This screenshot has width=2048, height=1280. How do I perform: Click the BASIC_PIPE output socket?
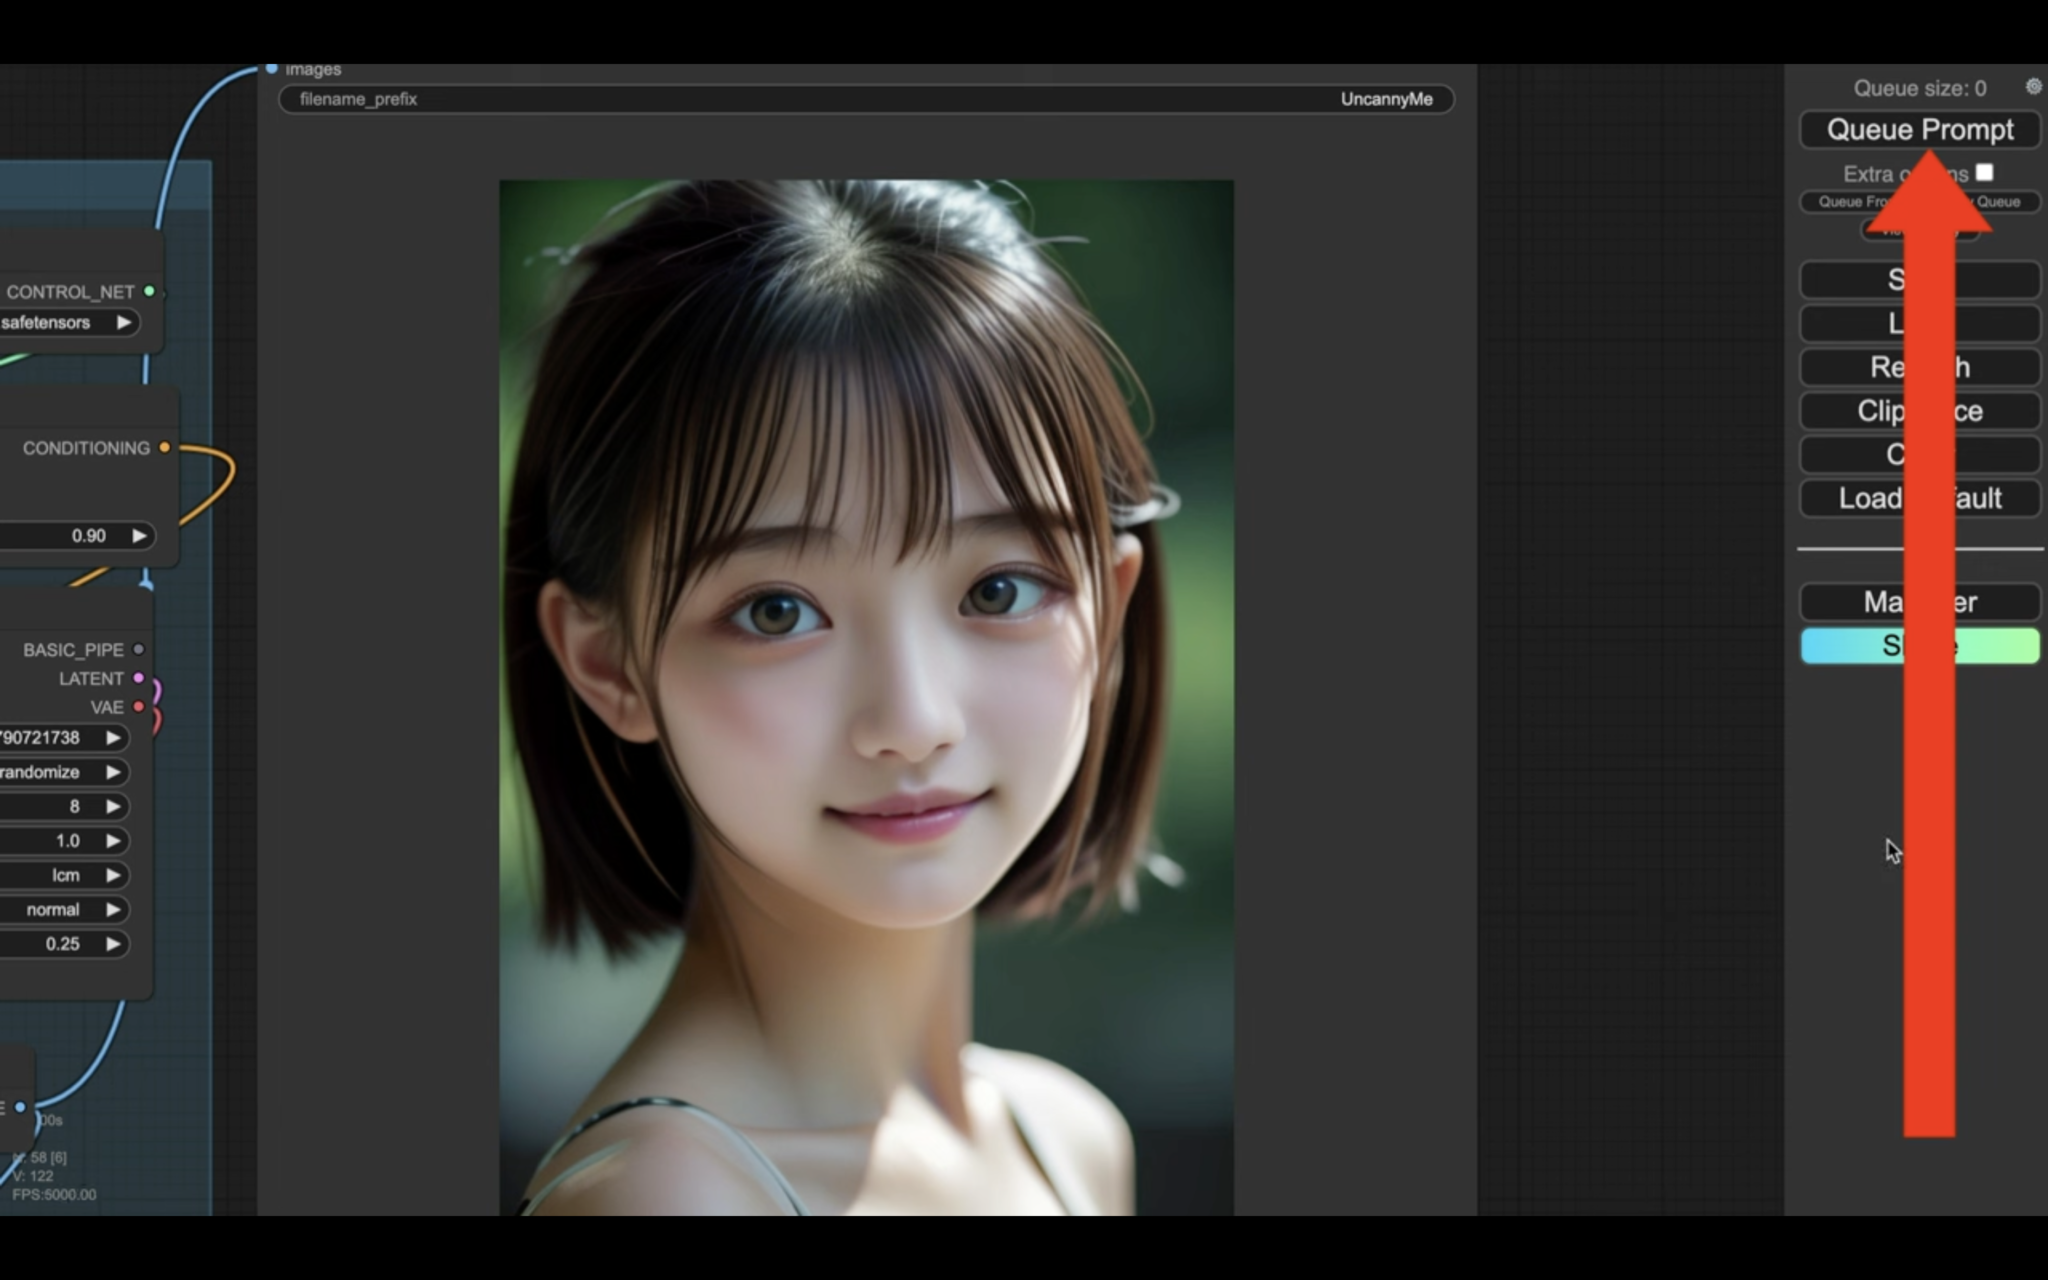(x=139, y=649)
